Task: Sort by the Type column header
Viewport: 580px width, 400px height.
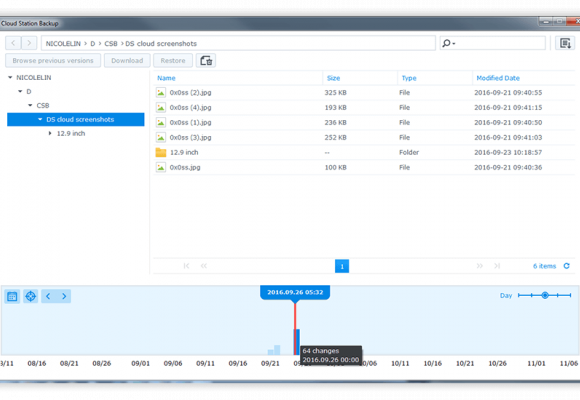Action: [x=409, y=78]
